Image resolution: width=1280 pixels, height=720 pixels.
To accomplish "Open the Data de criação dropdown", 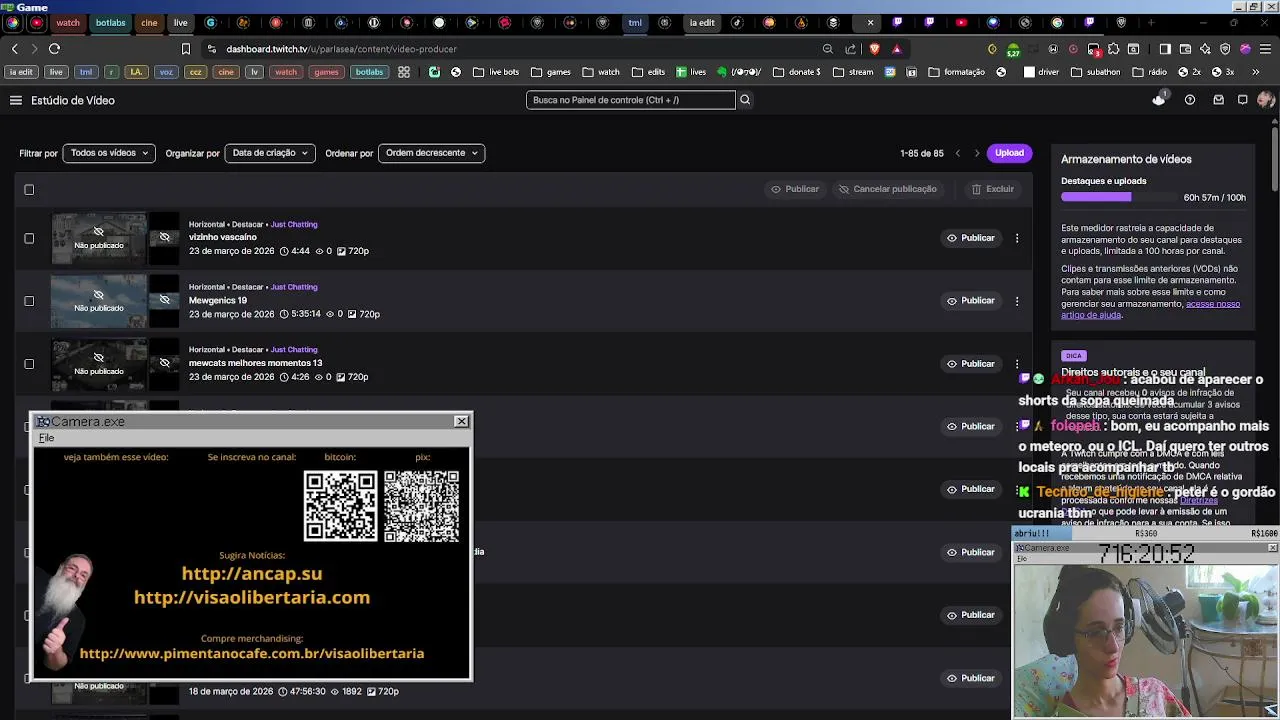I will tap(270, 153).
